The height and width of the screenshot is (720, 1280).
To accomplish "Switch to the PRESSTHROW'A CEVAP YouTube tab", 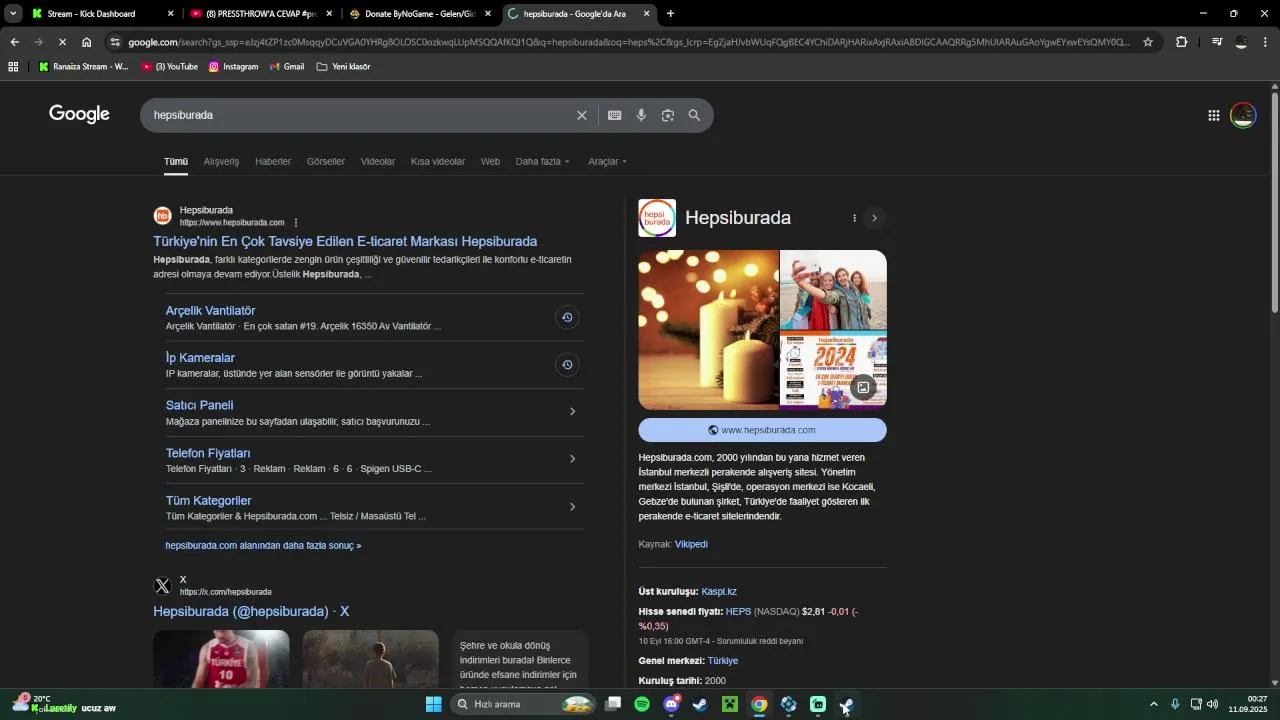I will pos(260,13).
